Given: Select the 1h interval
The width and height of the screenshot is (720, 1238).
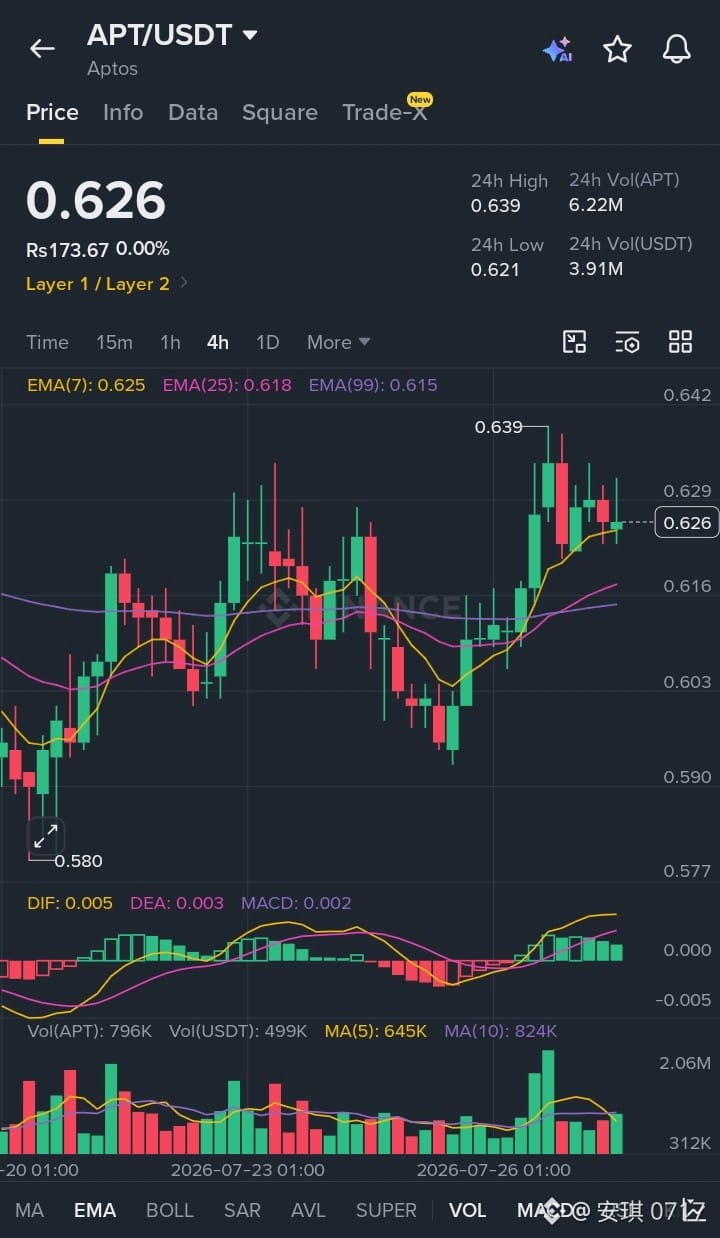Looking at the screenshot, I should 170,342.
